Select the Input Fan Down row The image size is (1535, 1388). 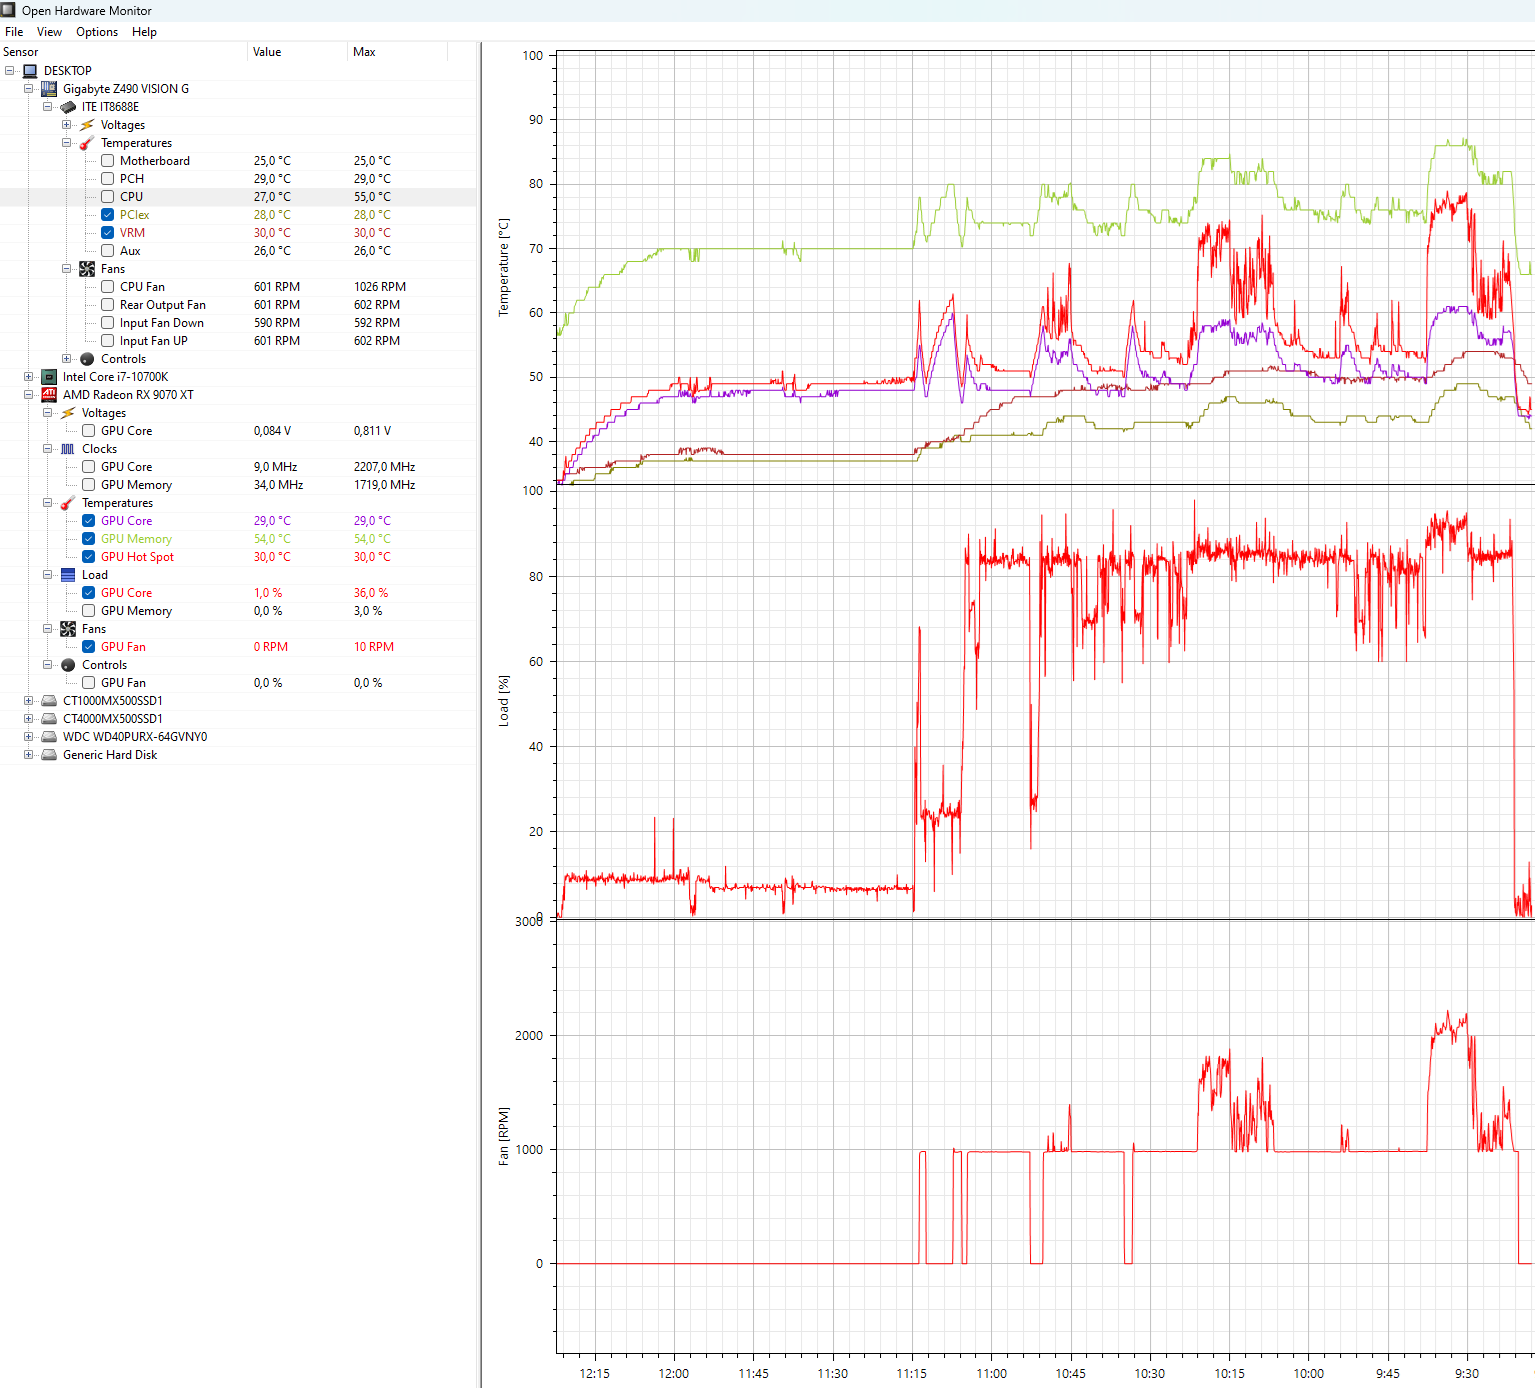tap(238, 323)
